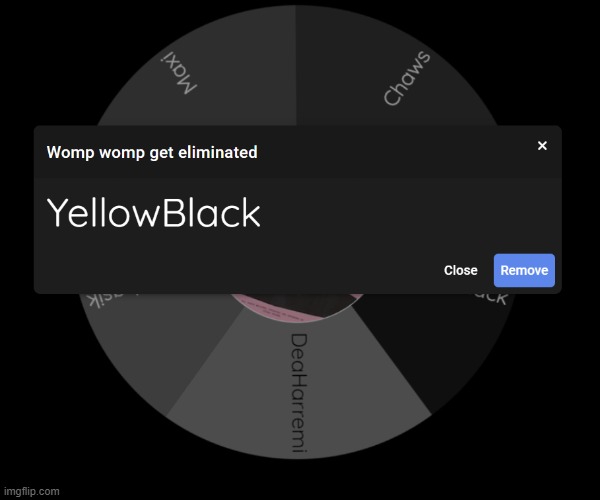Click the YellowBlack winner name text
This screenshot has width=600, height=500.
tap(154, 213)
